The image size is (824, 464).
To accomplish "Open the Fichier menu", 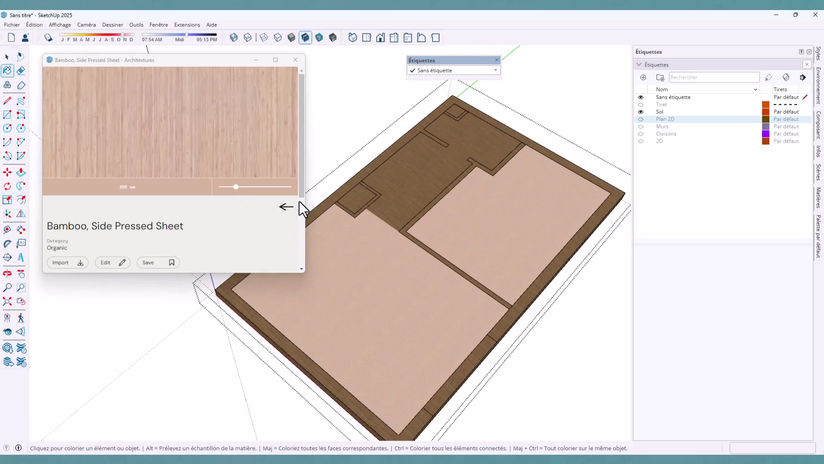I will click(x=12, y=25).
